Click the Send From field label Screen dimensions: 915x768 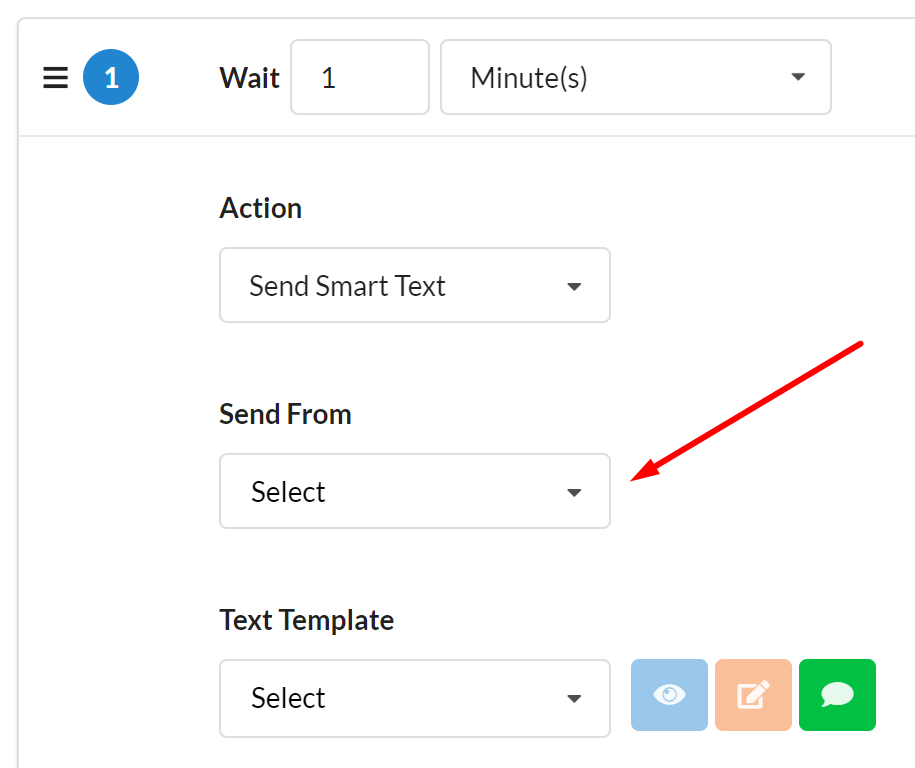tap(285, 414)
